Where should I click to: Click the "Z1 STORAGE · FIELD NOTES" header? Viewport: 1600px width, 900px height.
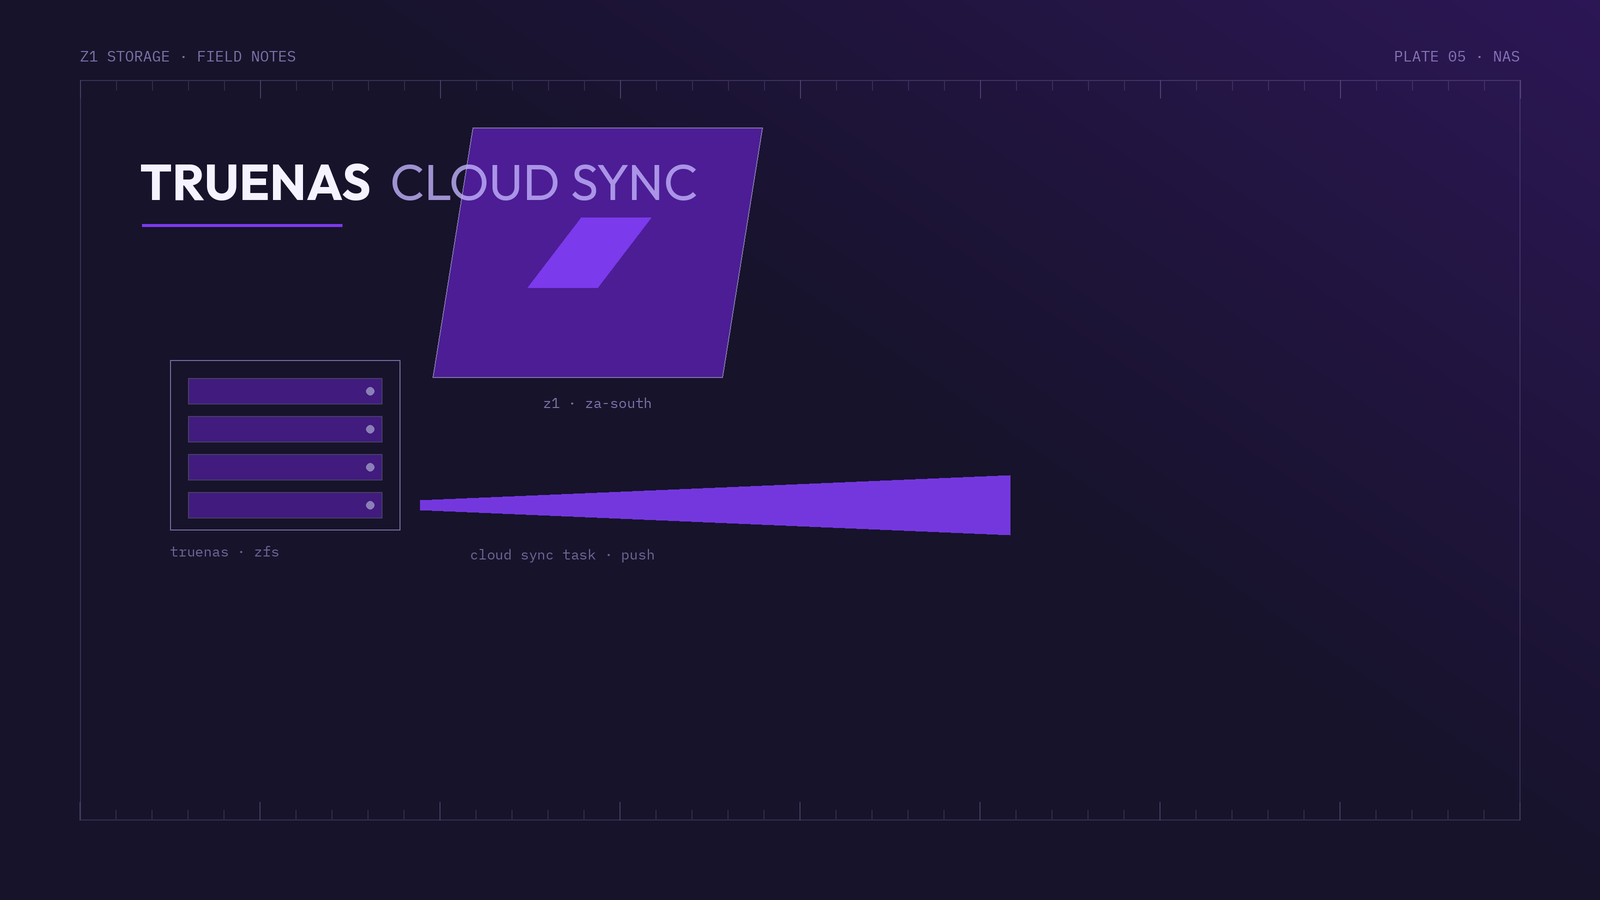(x=188, y=57)
